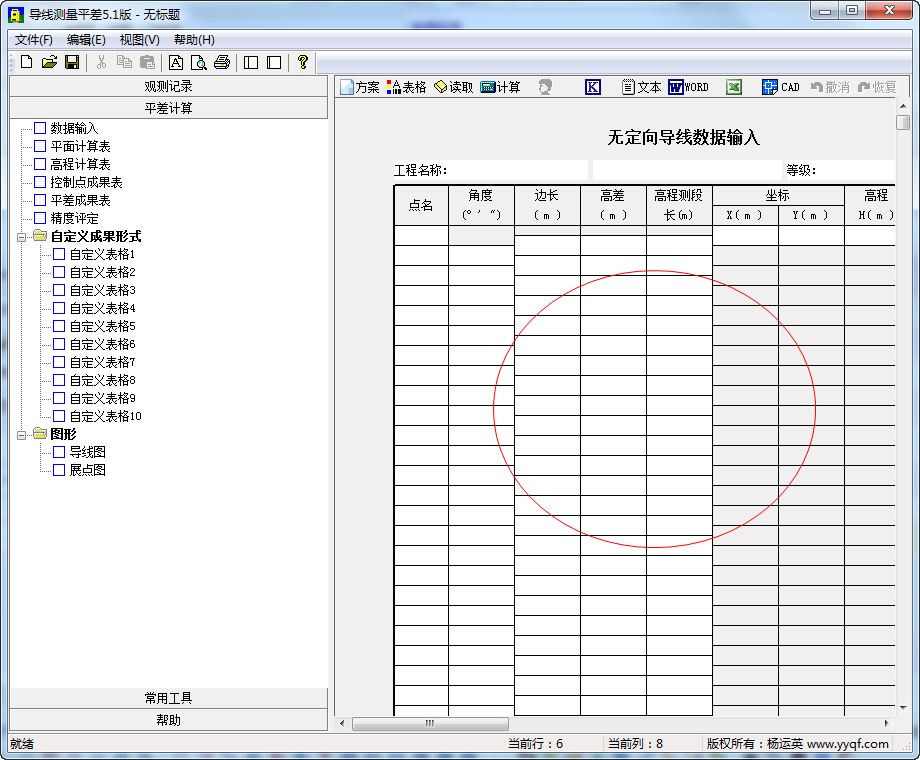Image resolution: width=920 pixels, height=760 pixels.
Task: Run the 计算 (calculate) toolbar icon
Action: coord(499,87)
